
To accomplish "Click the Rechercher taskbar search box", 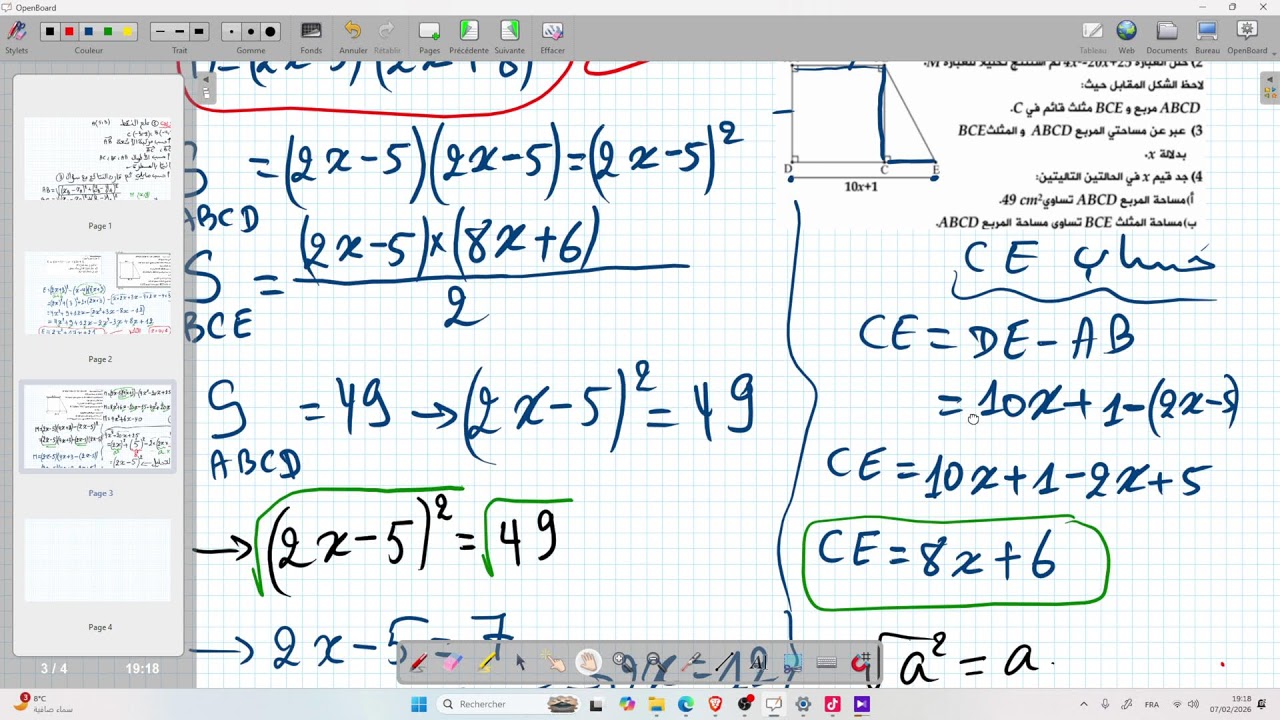I will (x=508, y=704).
